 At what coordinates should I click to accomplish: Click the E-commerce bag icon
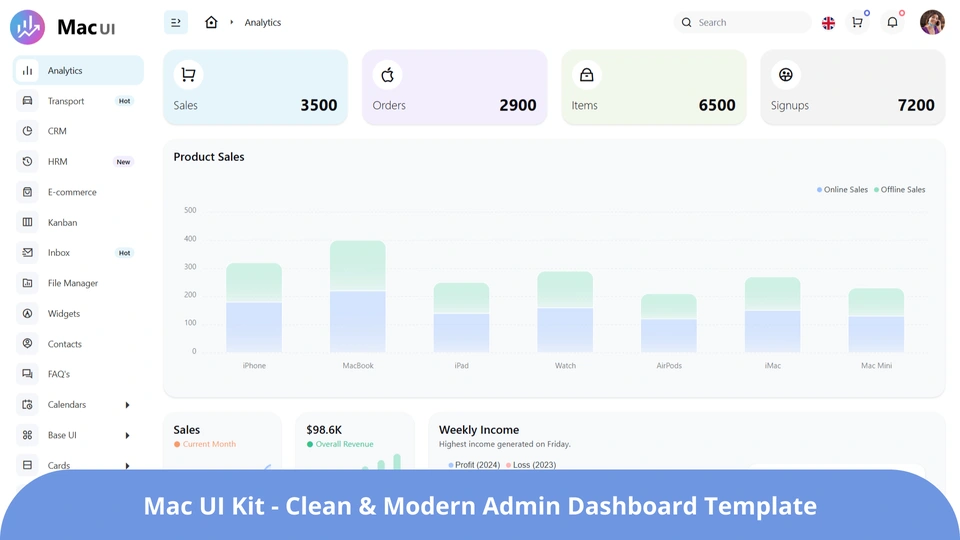(28, 192)
